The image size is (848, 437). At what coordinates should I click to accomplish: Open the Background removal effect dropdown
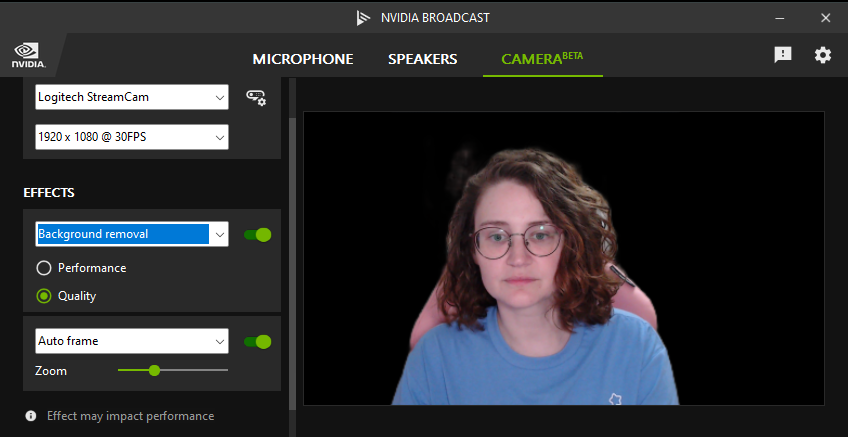pos(132,234)
